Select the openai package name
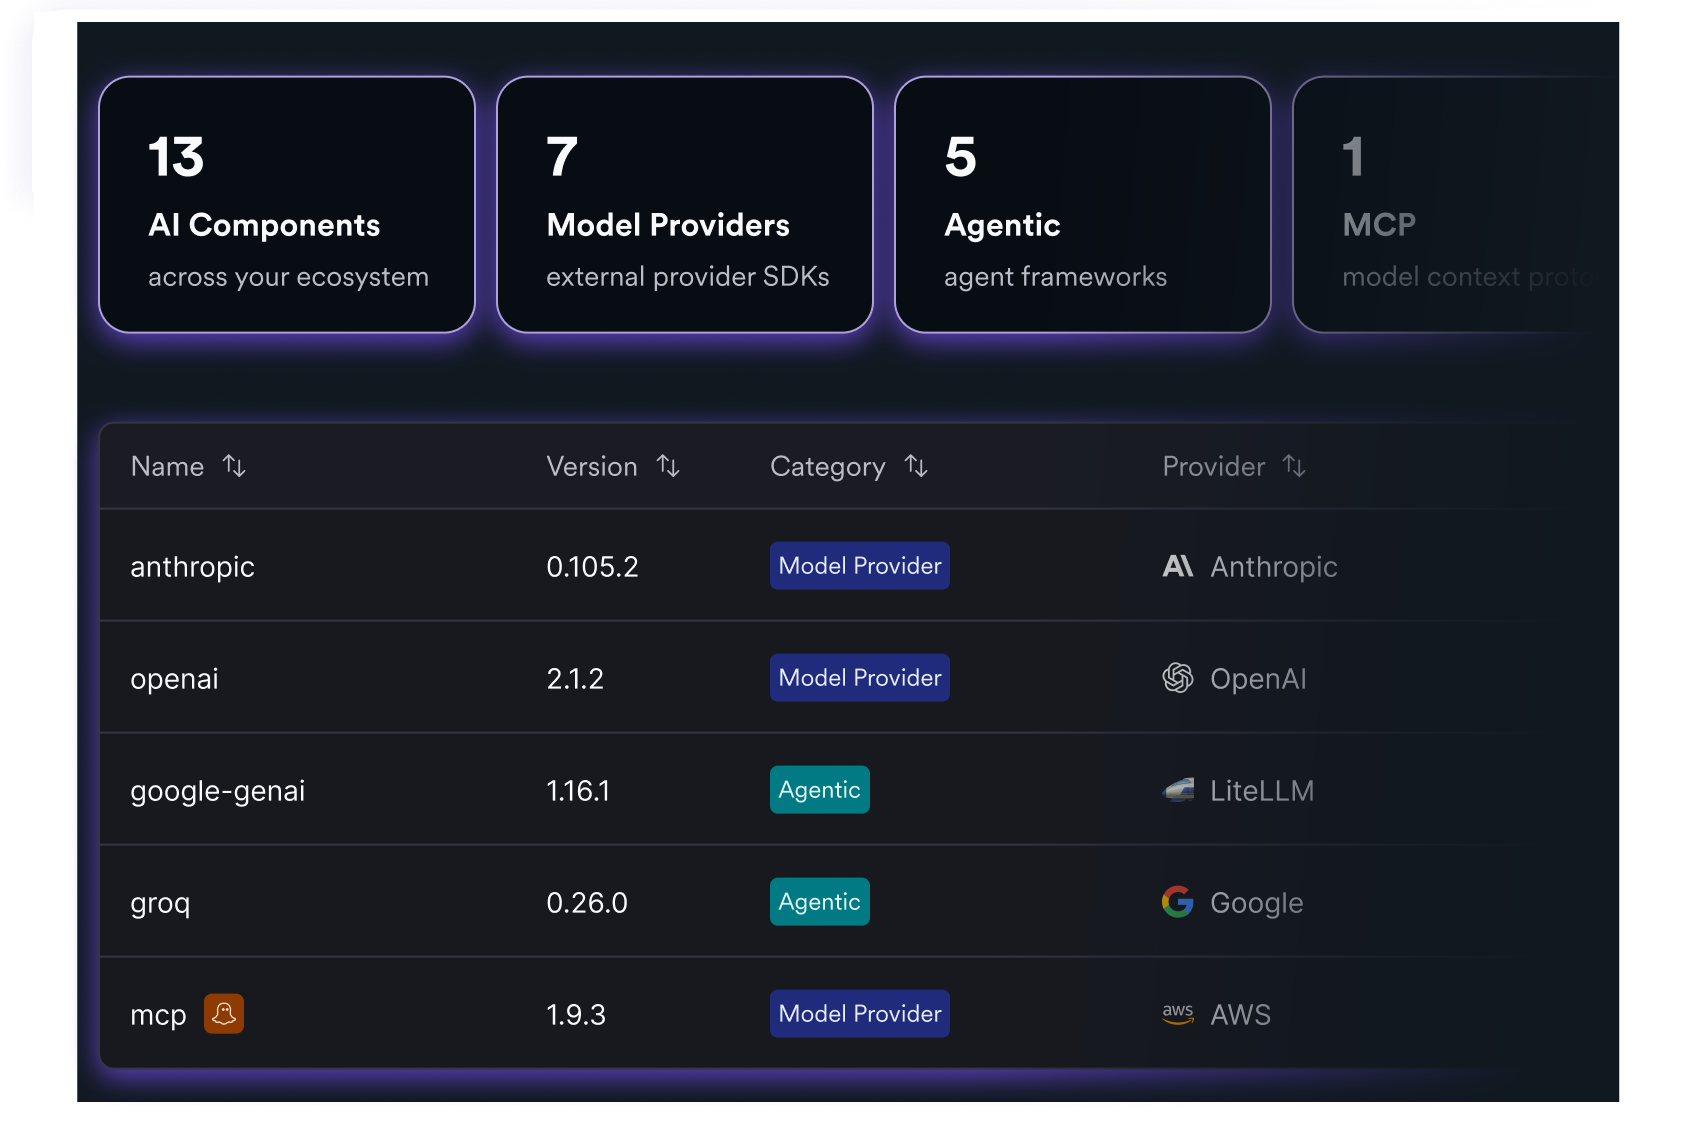Screen dimensions: 1684x1124 [175, 679]
